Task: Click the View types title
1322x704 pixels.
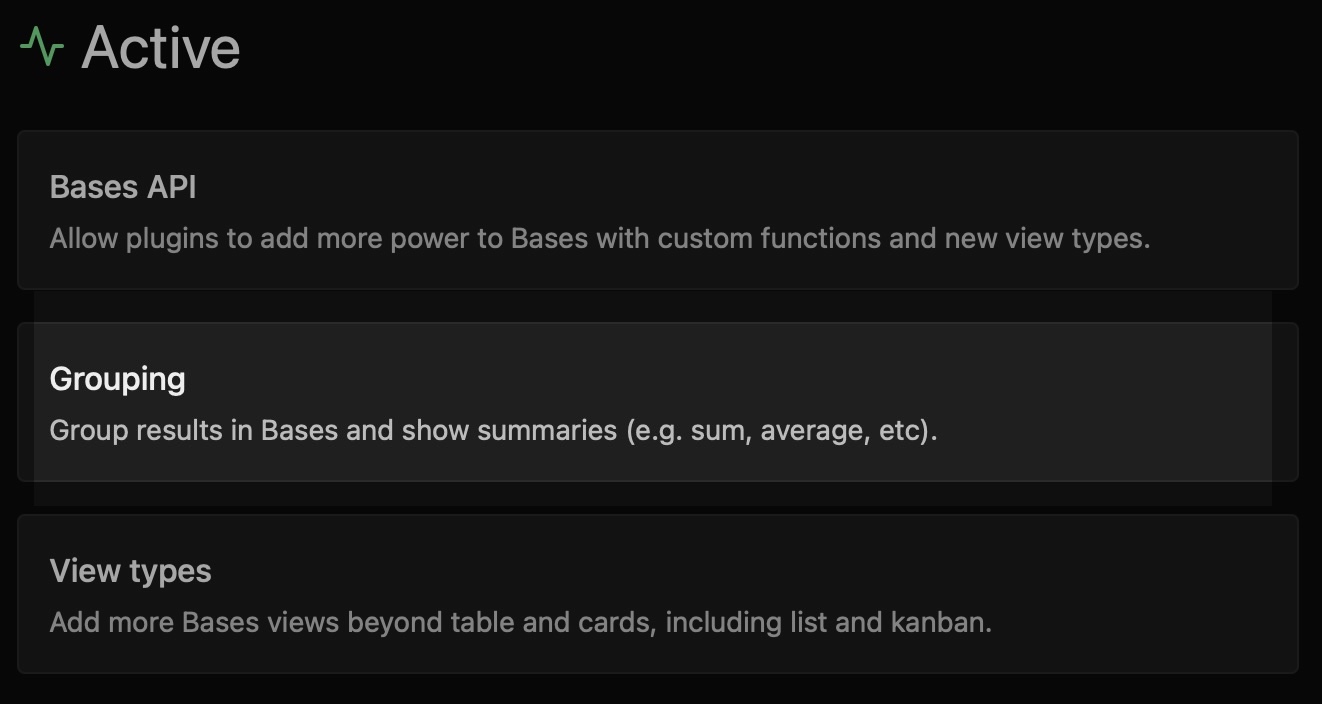Action: (131, 571)
